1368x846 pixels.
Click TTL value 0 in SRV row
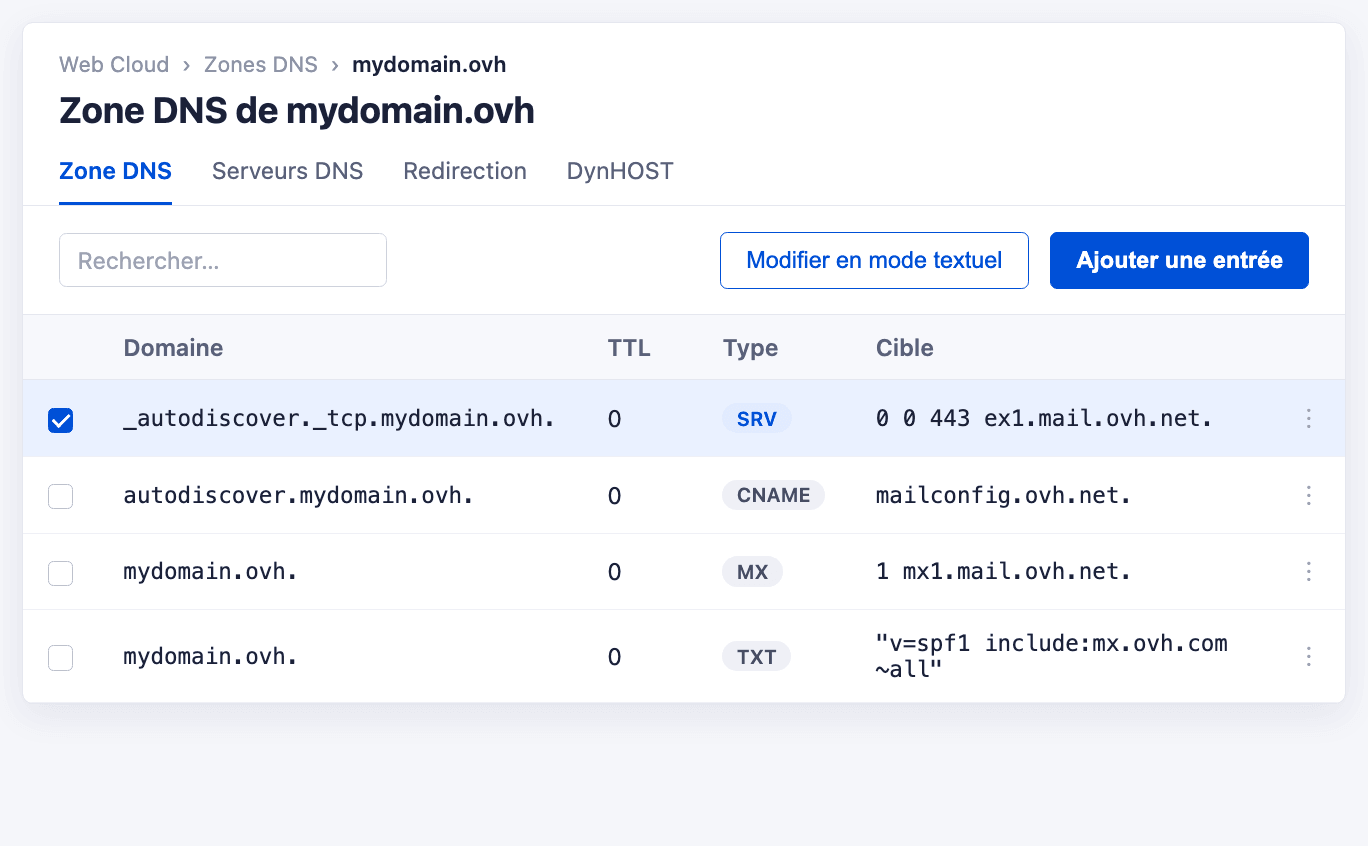[614, 419]
